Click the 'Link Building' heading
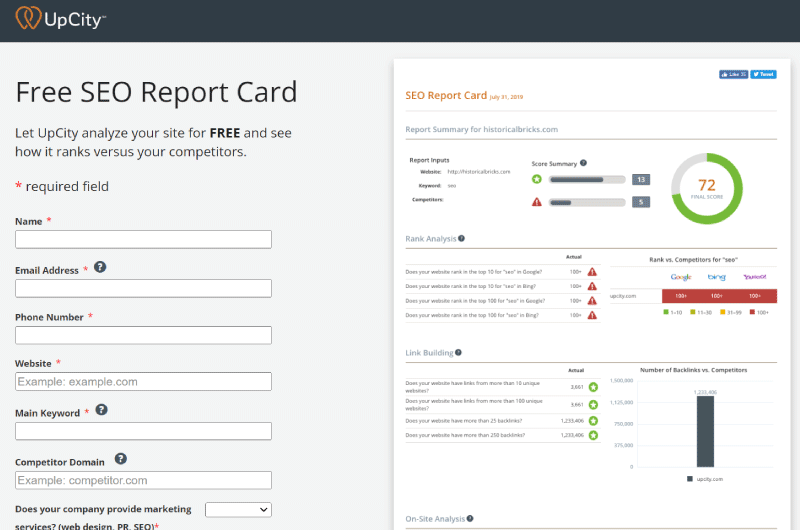The height and width of the screenshot is (530, 800). pyautogui.click(x=429, y=353)
